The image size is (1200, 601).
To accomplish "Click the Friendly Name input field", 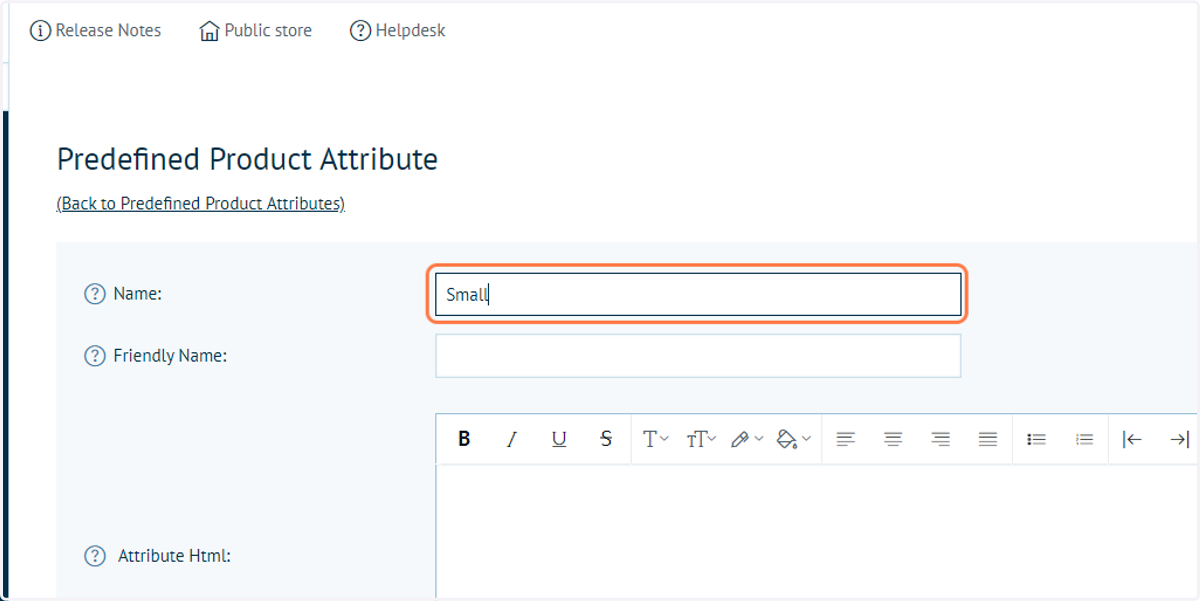I will pos(698,356).
